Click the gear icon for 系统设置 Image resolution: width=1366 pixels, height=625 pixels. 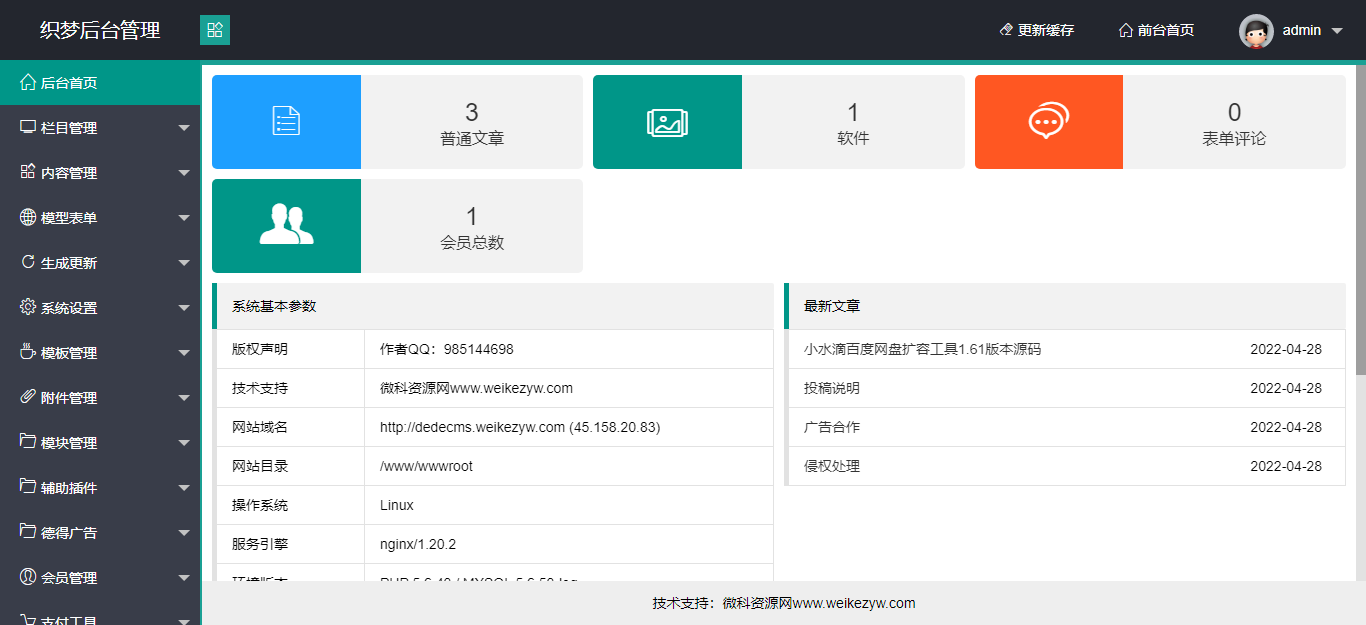tap(29, 307)
